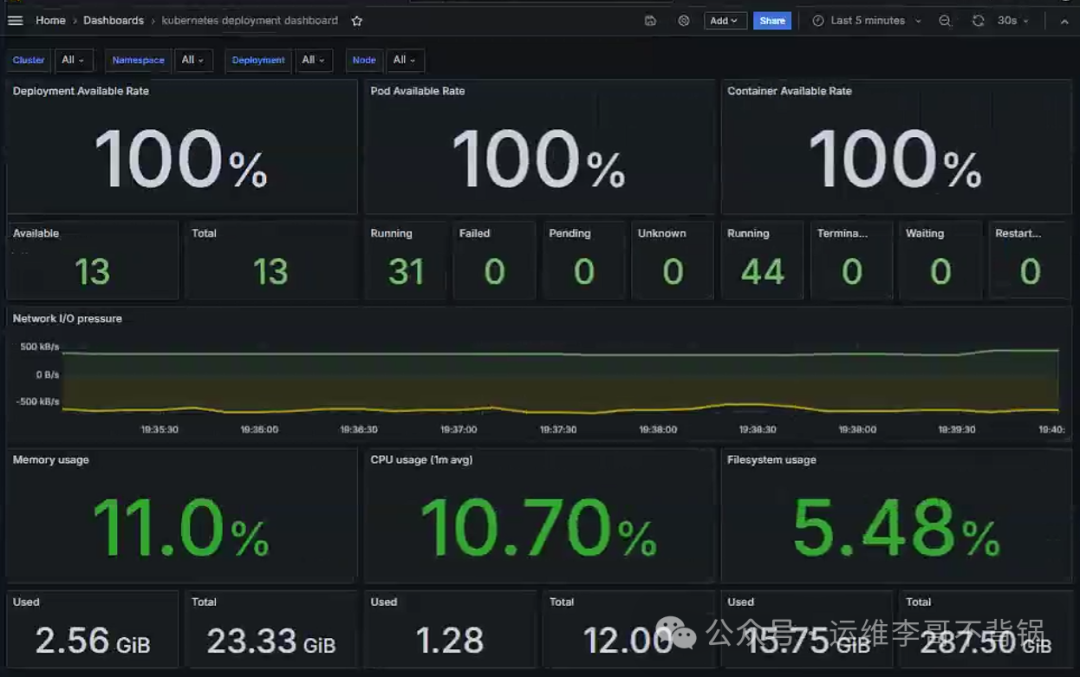Expand the Namespace All dropdown

(194, 61)
